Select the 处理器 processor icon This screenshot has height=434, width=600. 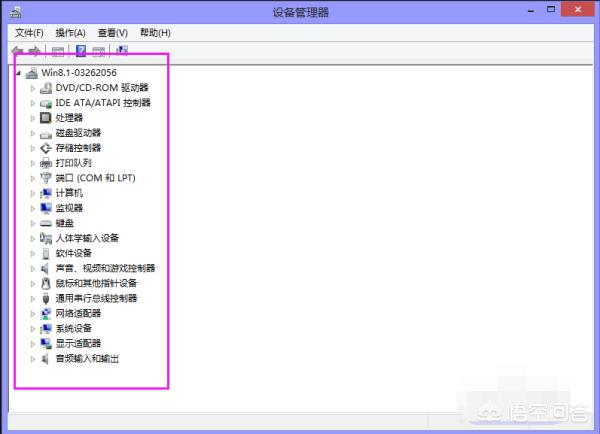pyautogui.click(x=46, y=118)
